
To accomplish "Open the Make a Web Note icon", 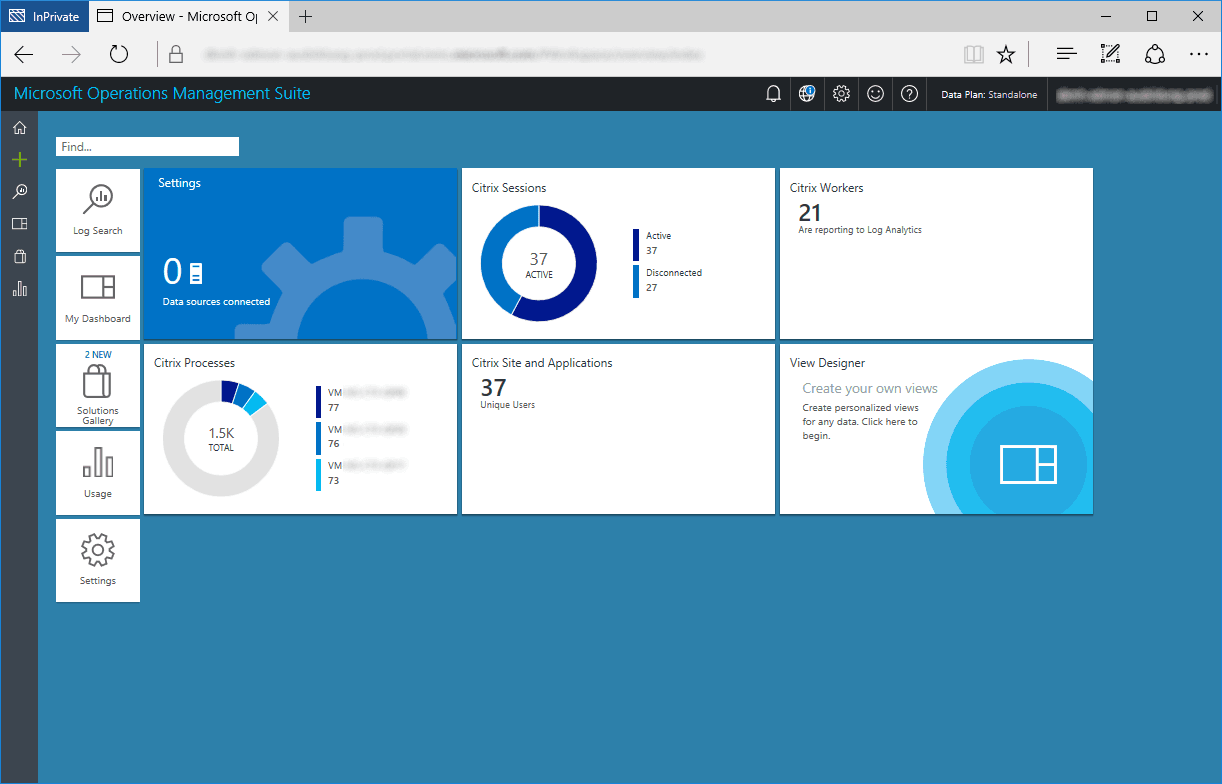I will click(x=1110, y=54).
